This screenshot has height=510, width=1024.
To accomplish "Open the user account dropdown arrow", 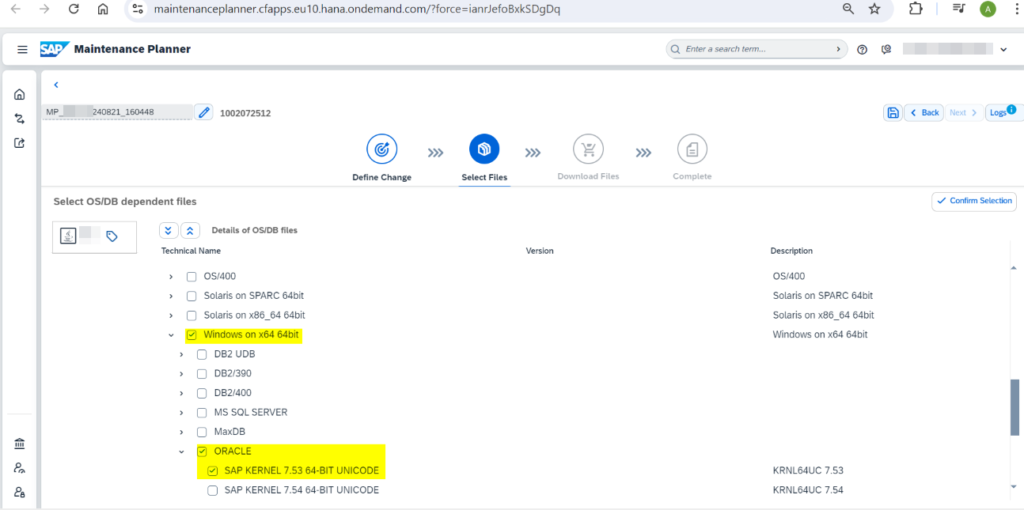I will [x=1004, y=50].
